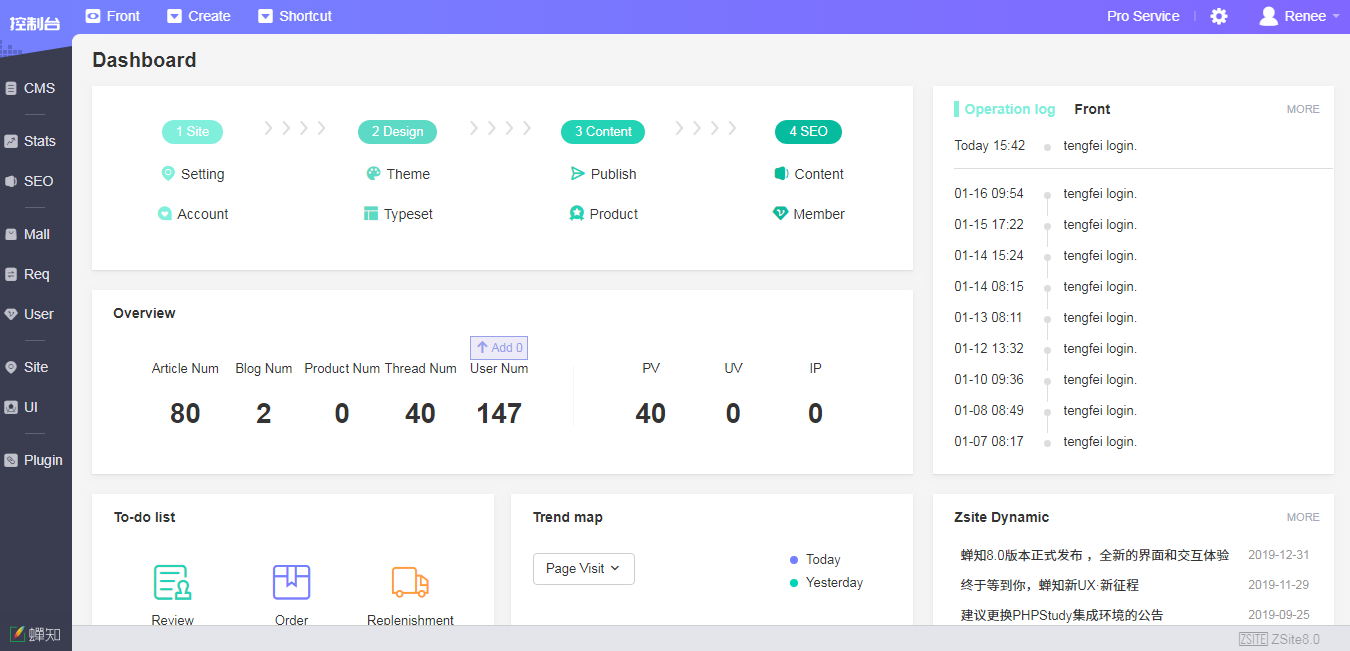Open the Pro Service link
This screenshot has height=651, width=1350.
click(x=1143, y=16)
